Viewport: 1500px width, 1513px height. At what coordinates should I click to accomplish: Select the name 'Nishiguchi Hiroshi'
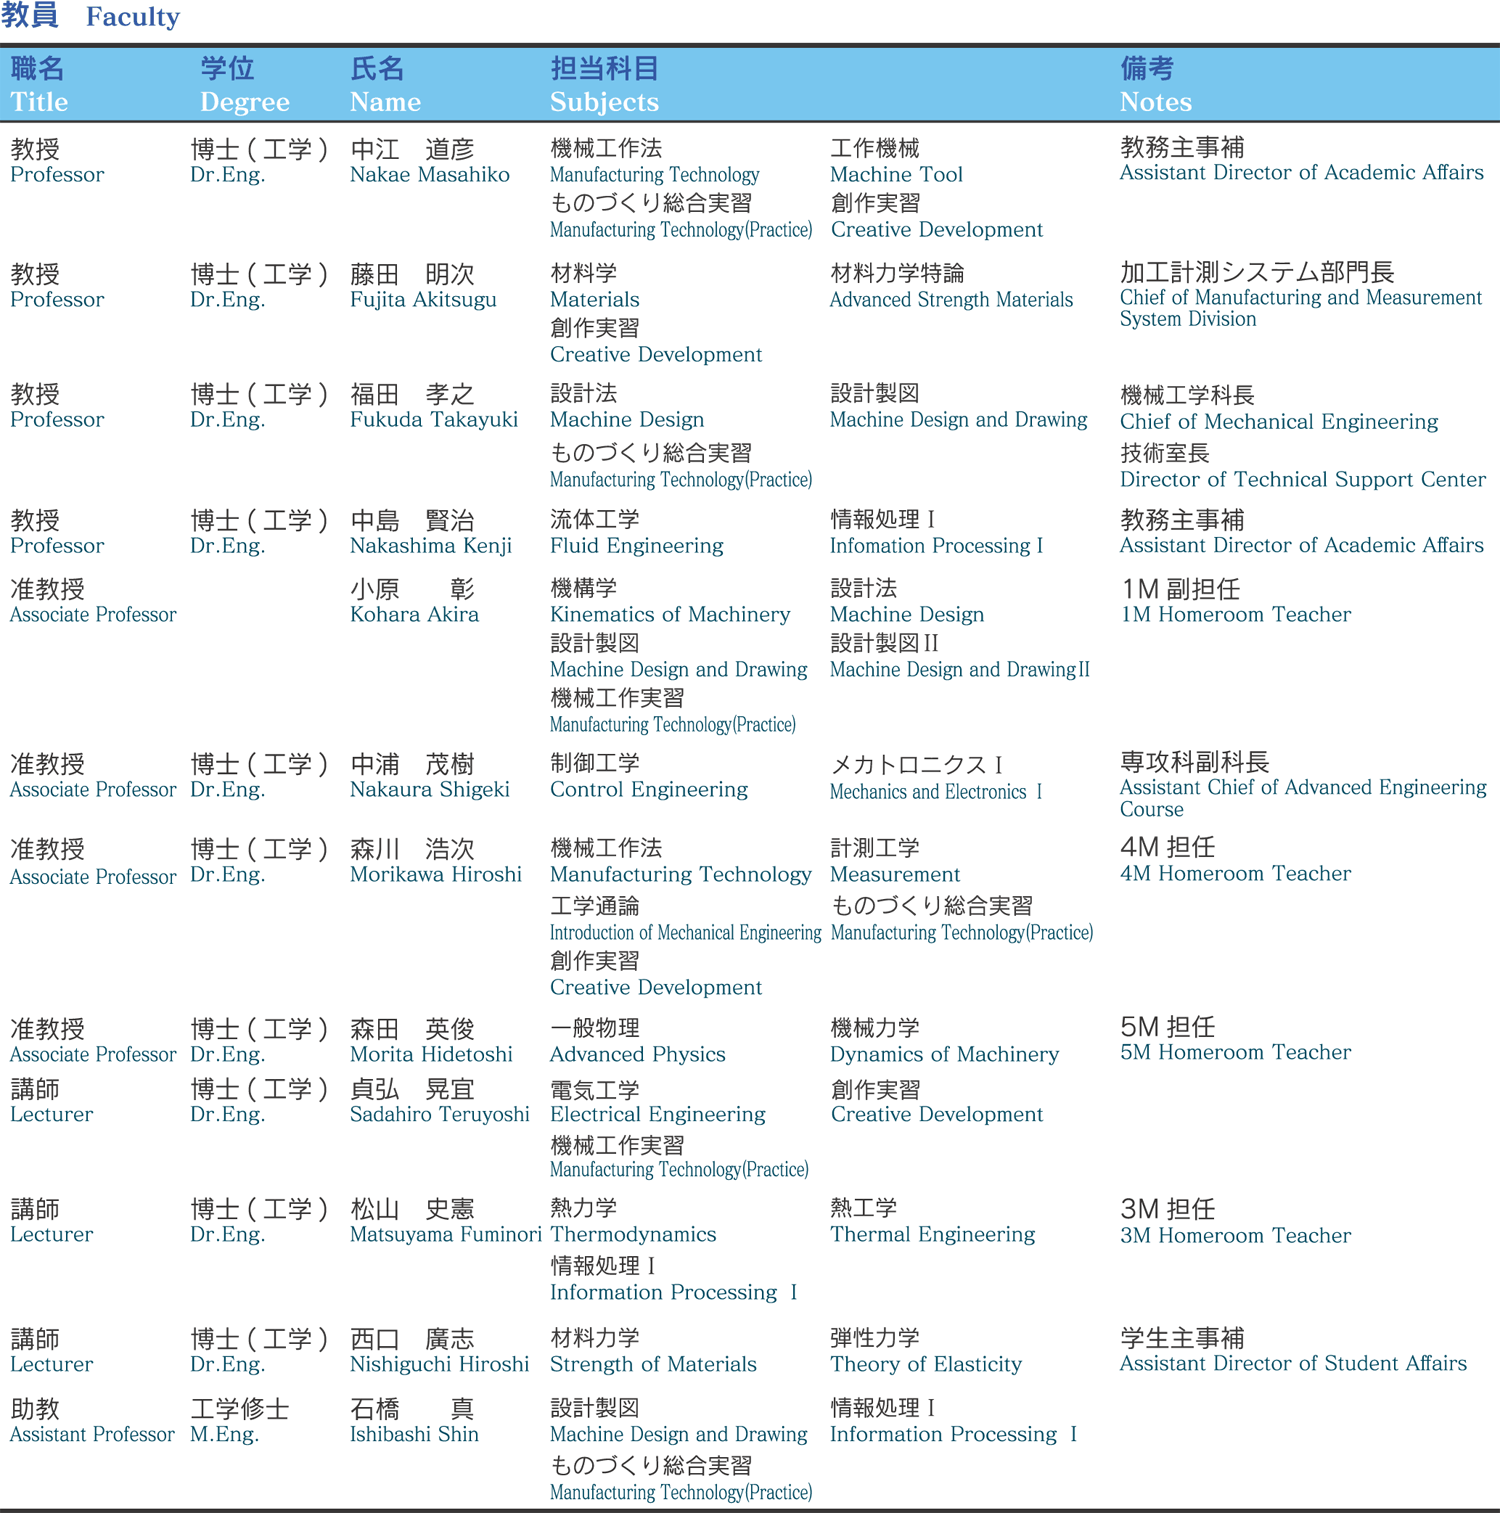[440, 1365]
